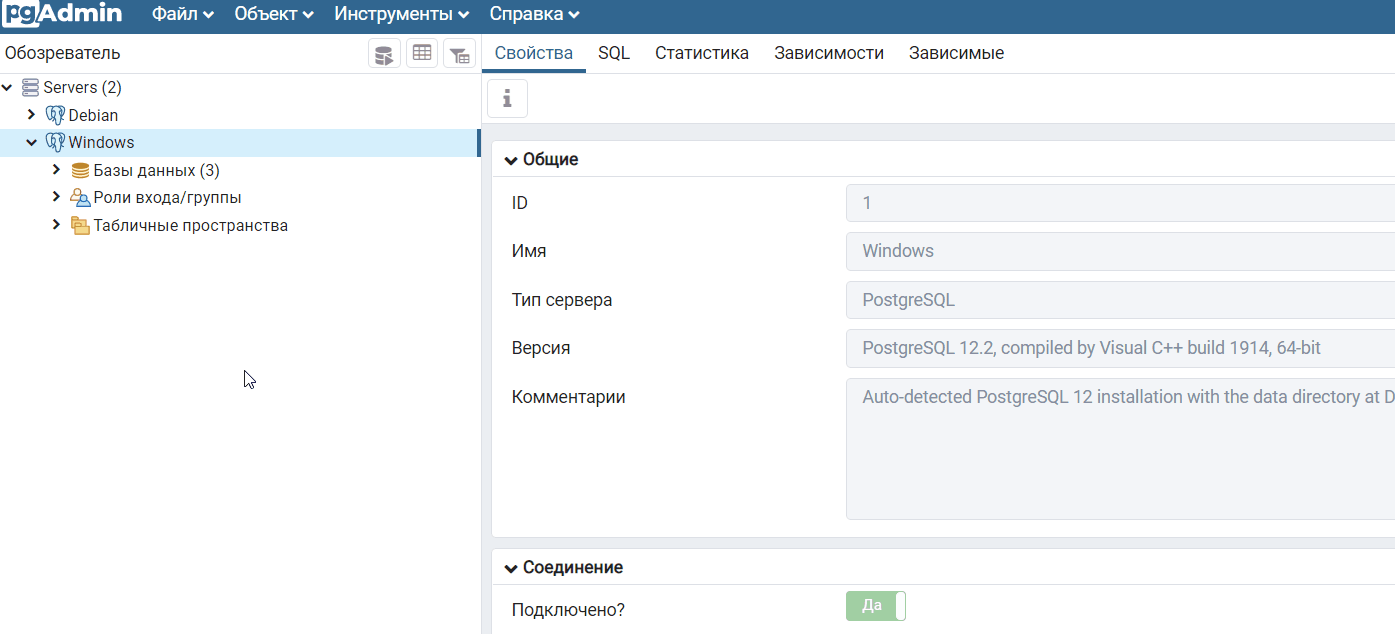Viewport: 1395px width, 634px height.
Task: Click the Query Tool icon in browser toolbar
Action: pyautogui.click(x=384, y=54)
